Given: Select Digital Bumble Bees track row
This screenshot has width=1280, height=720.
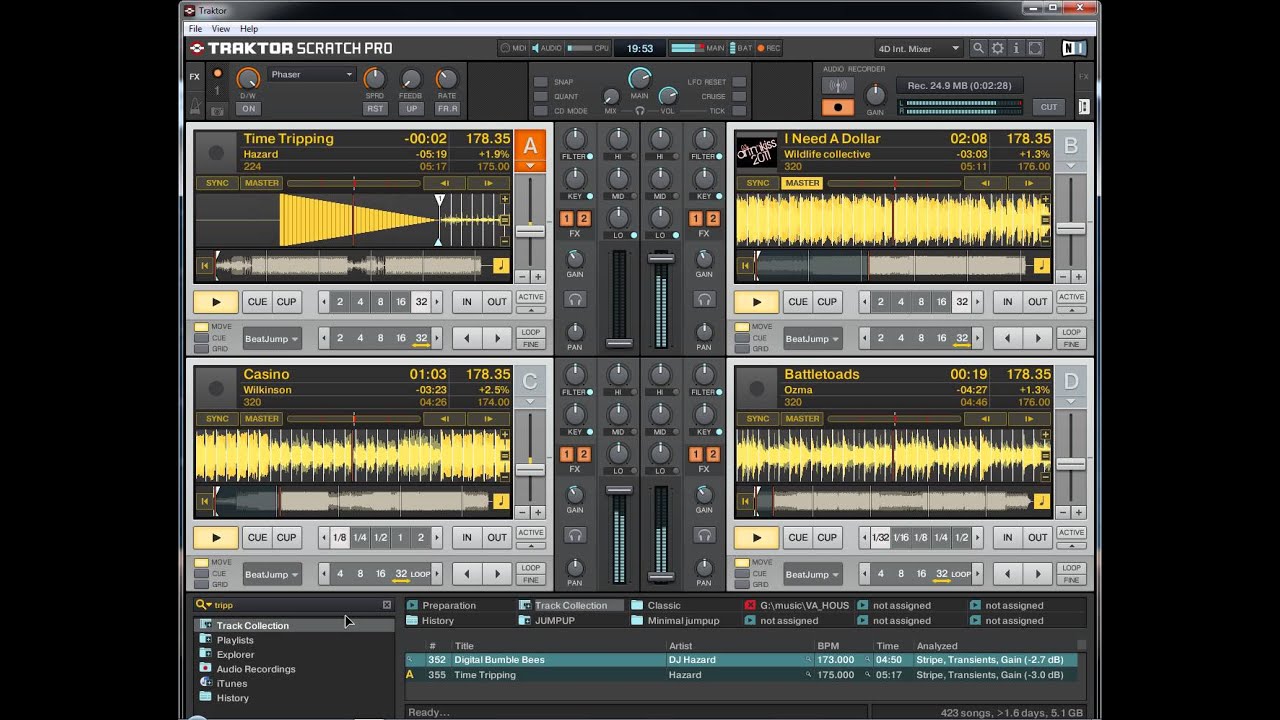Looking at the screenshot, I should 740,660.
